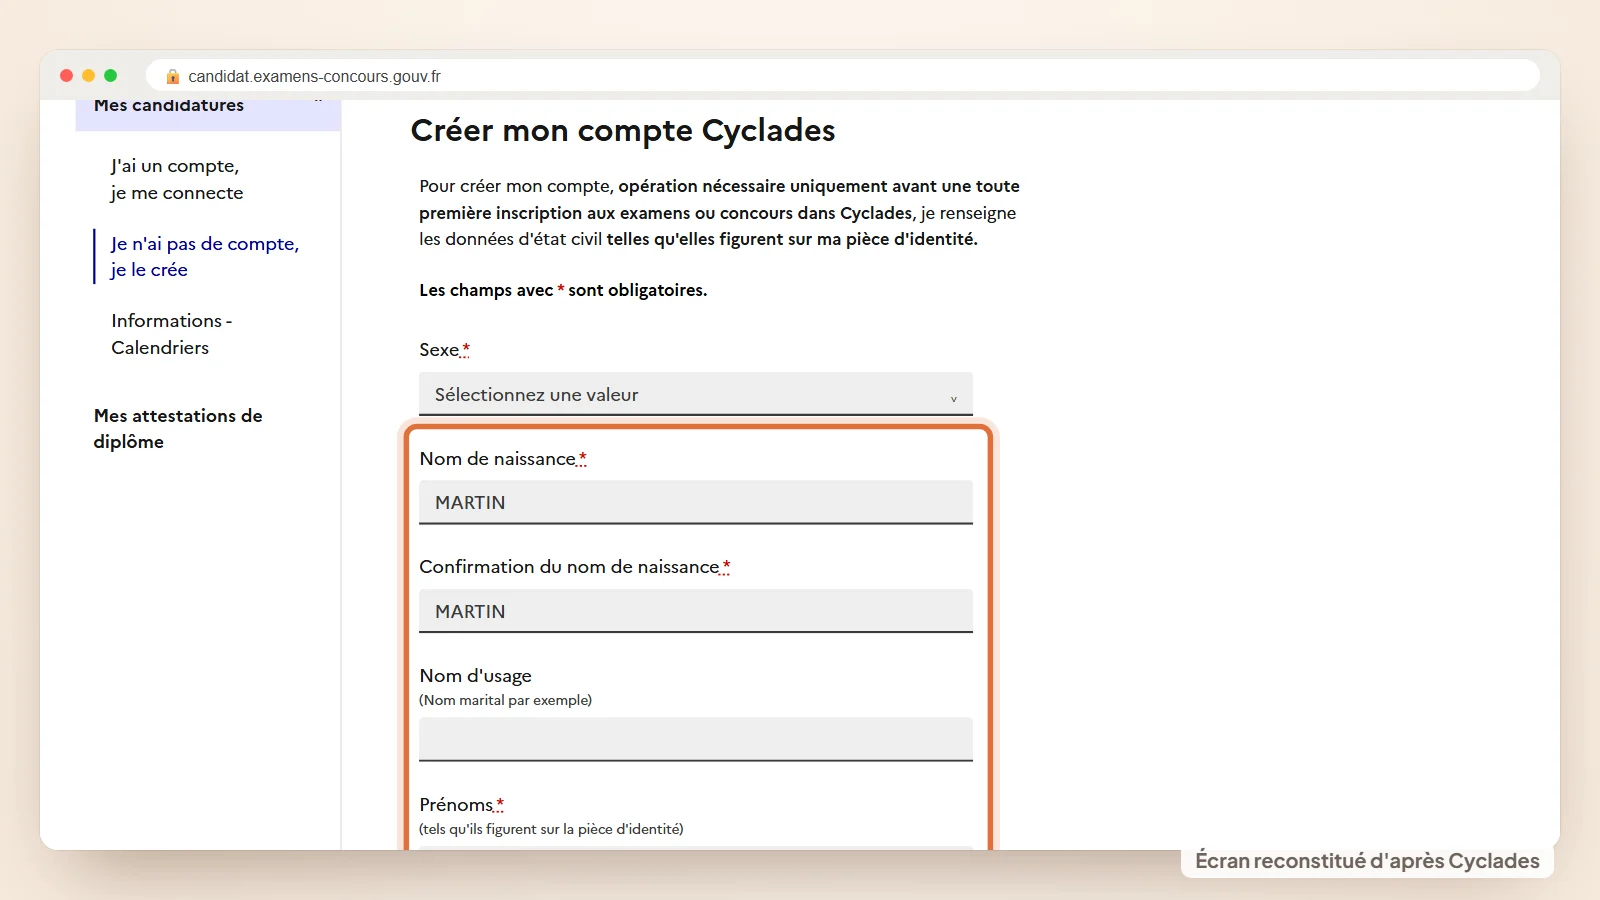Click the Prénoms field label
This screenshot has width=1600, height=900.
(461, 805)
